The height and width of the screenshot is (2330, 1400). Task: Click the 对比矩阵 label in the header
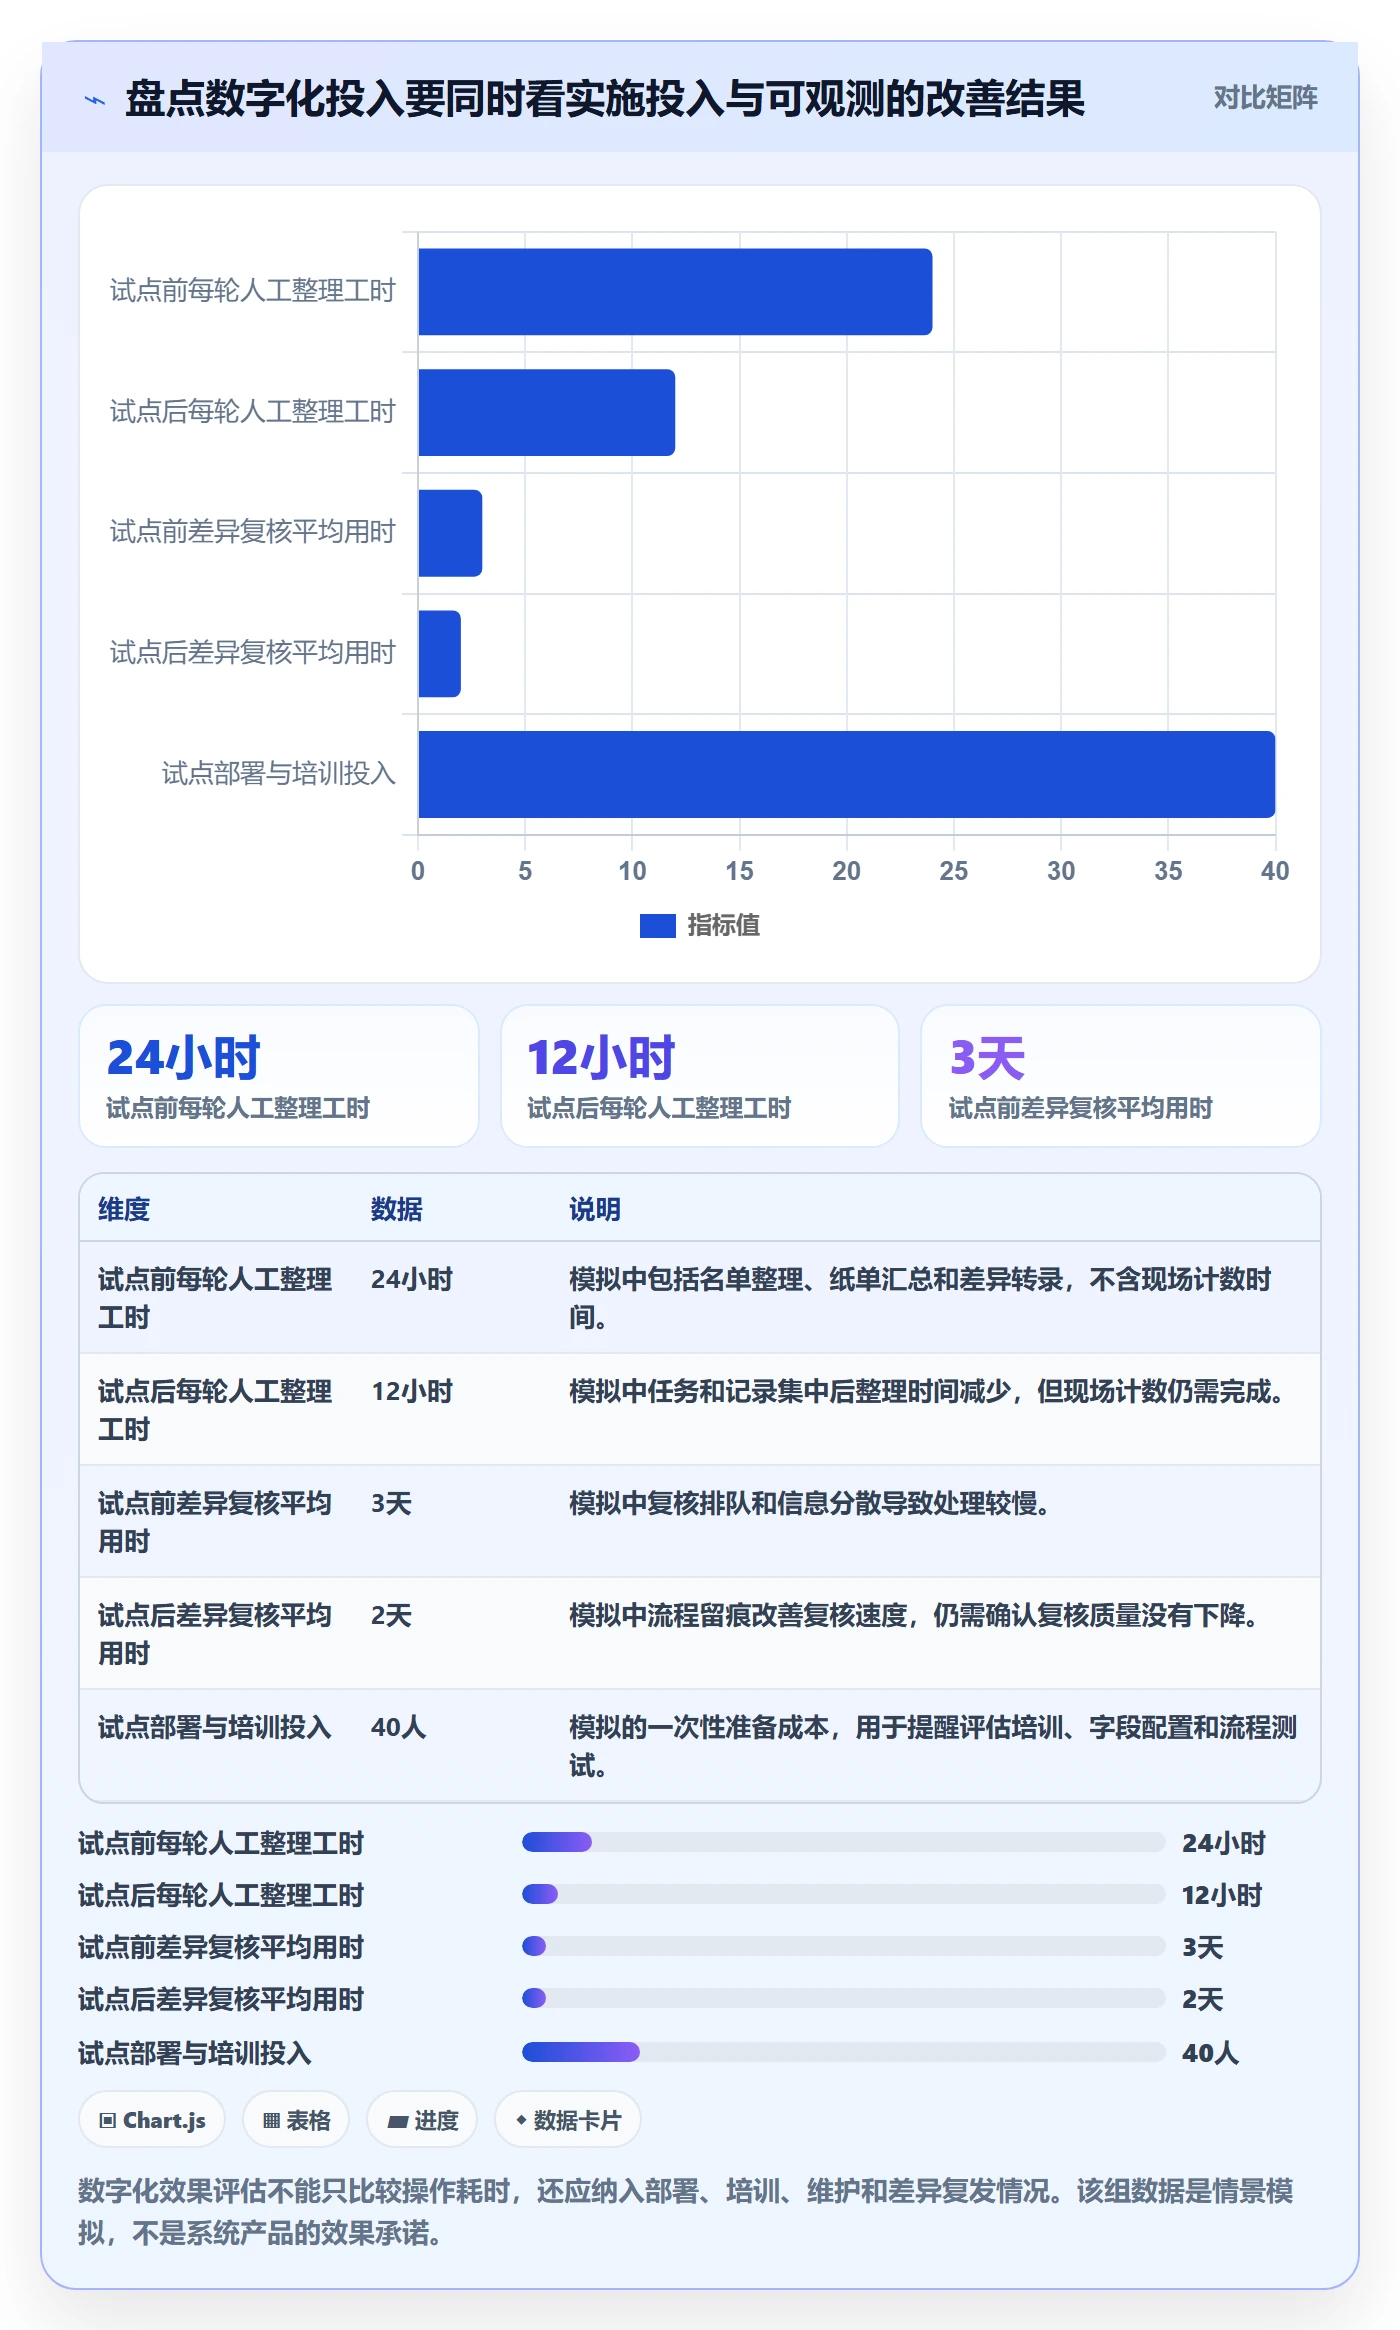click(1265, 97)
